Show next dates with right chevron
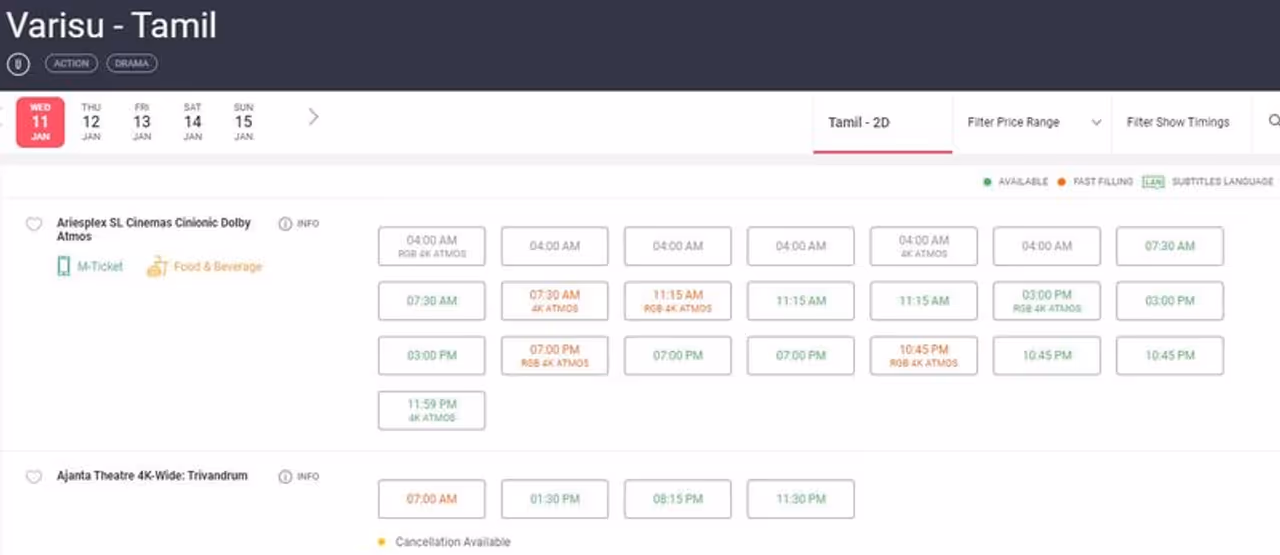Image resolution: width=1280 pixels, height=555 pixels. pyautogui.click(x=313, y=117)
